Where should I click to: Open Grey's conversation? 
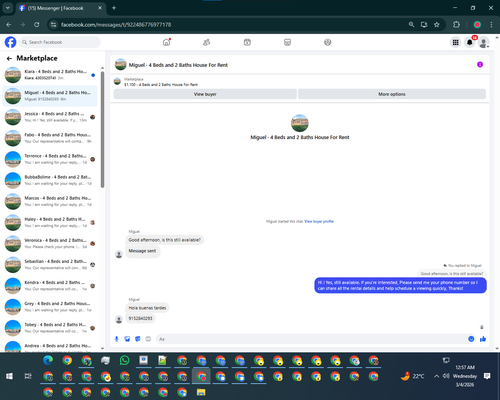pos(50,307)
